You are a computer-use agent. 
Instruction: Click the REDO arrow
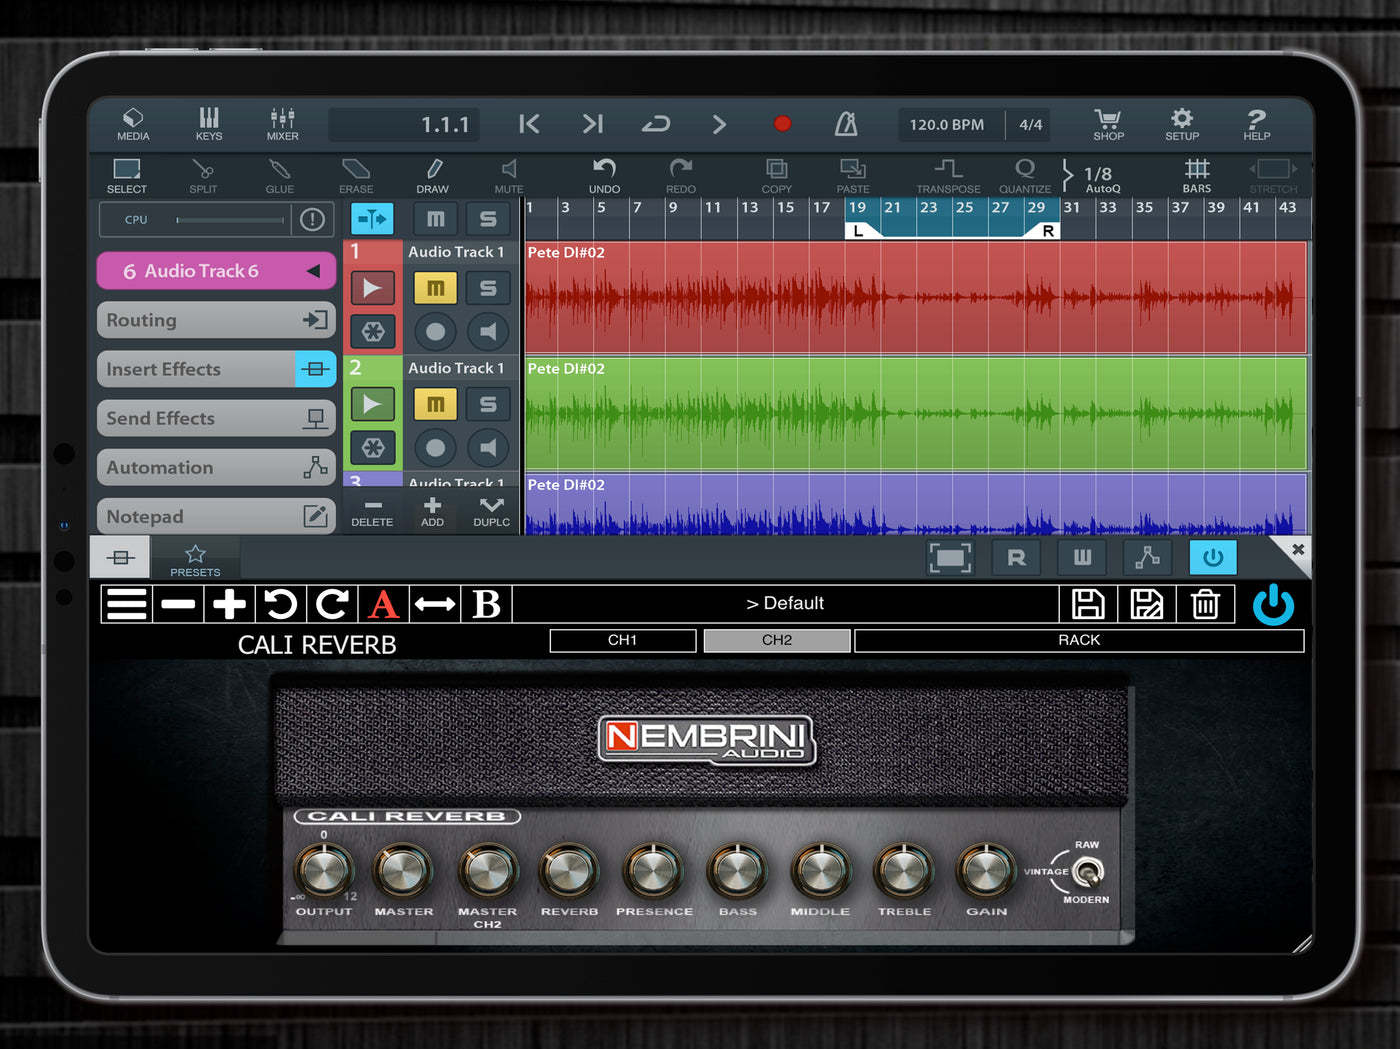[x=681, y=176]
